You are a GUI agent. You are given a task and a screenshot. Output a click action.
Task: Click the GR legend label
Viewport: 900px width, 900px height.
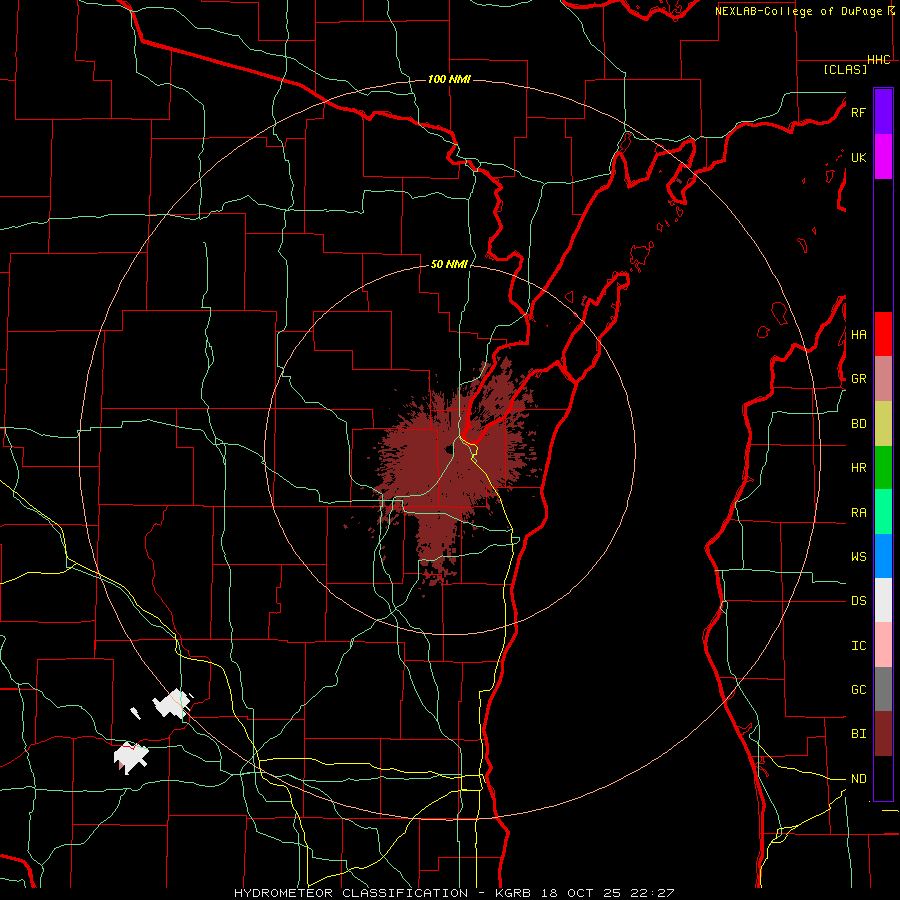(858, 379)
